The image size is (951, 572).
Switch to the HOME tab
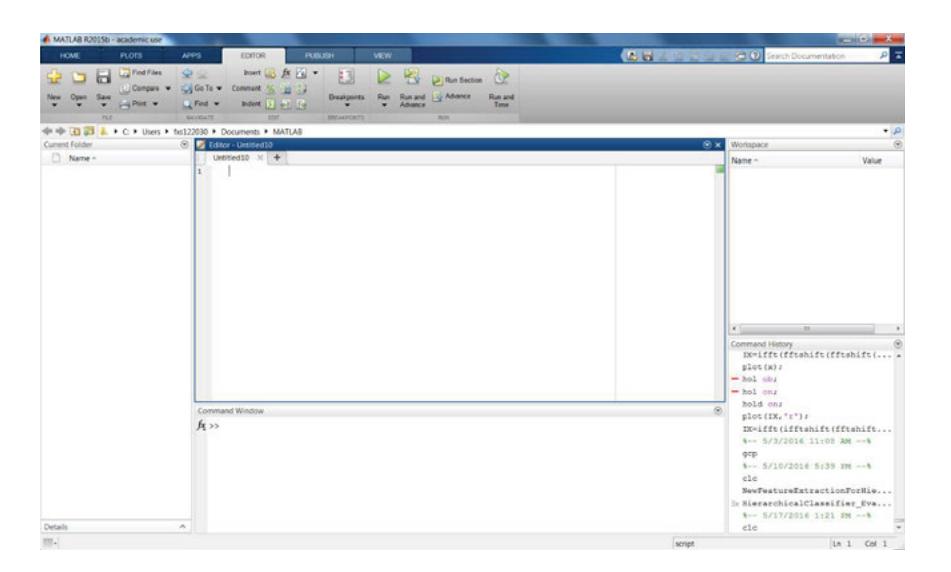pyautogui.click(x=70, y=56)
